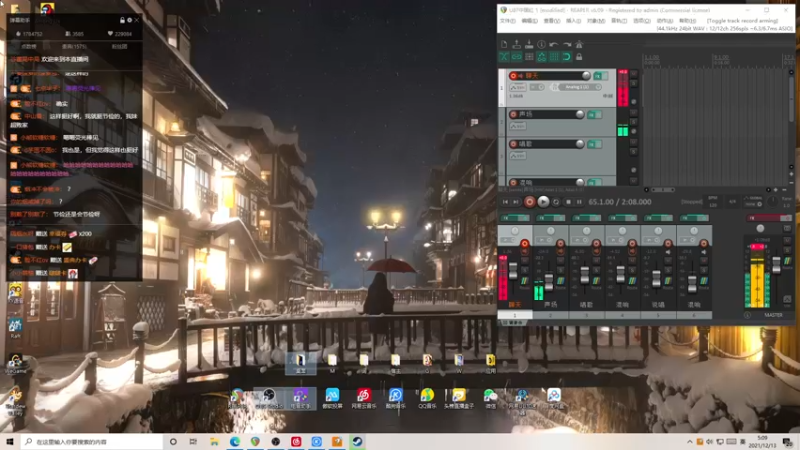The height and width of the screenshot is (450, 800).
Task: Toggle the locking padlock icon in toolbar
Action: [x=579, y=57]
